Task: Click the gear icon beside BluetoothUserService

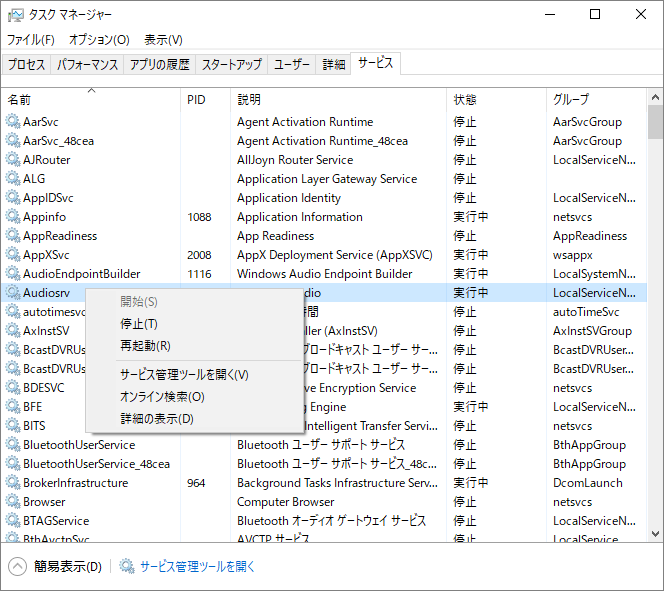Action: (x=13, y=445)
